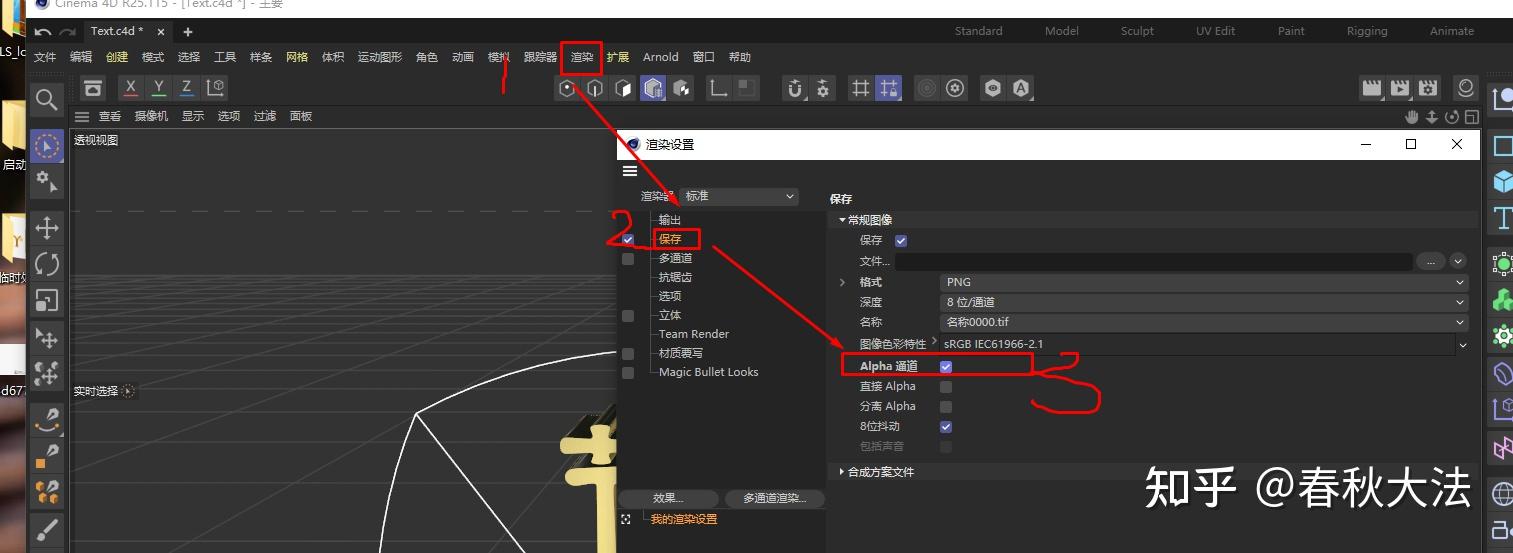The width and height of the screenshot is (1513, 553).
Task: Open the Arnold menu
Action: (661, 57)
